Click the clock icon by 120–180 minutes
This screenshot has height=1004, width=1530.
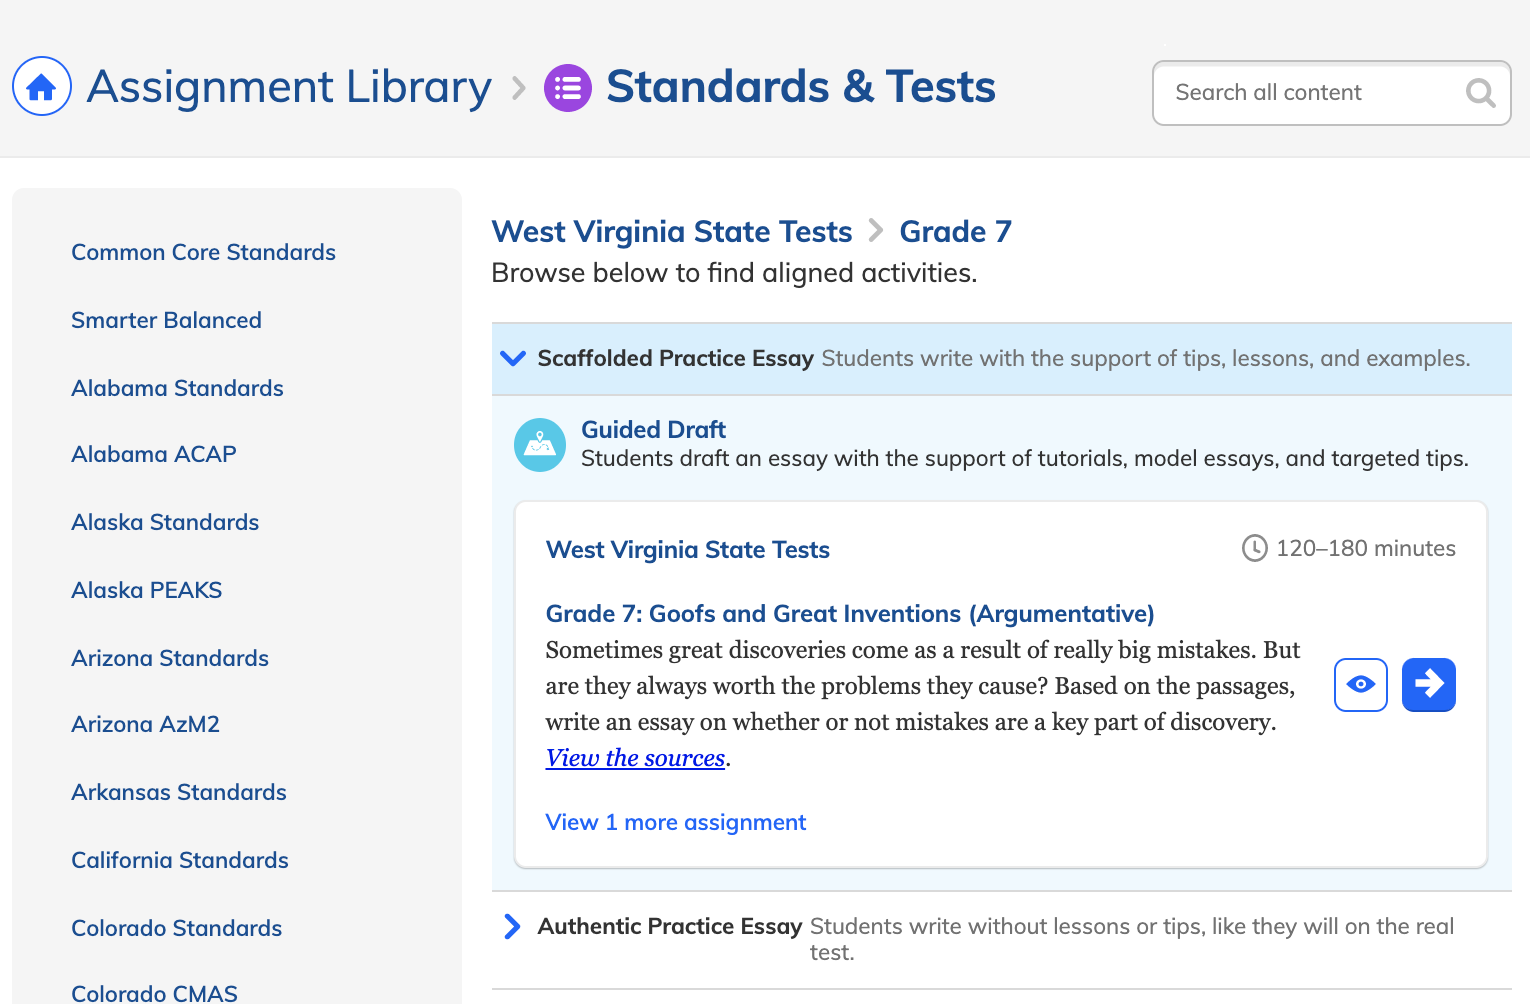point(1254,548)
